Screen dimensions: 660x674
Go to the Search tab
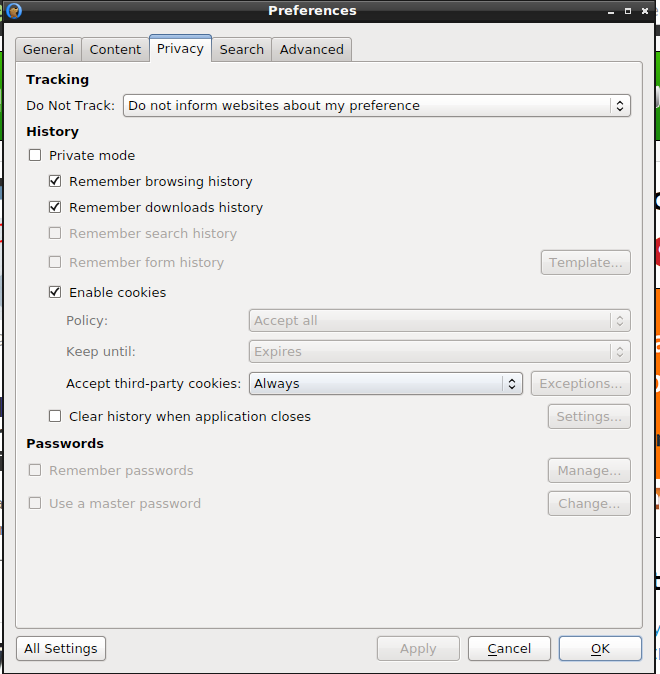pos(242,49)
